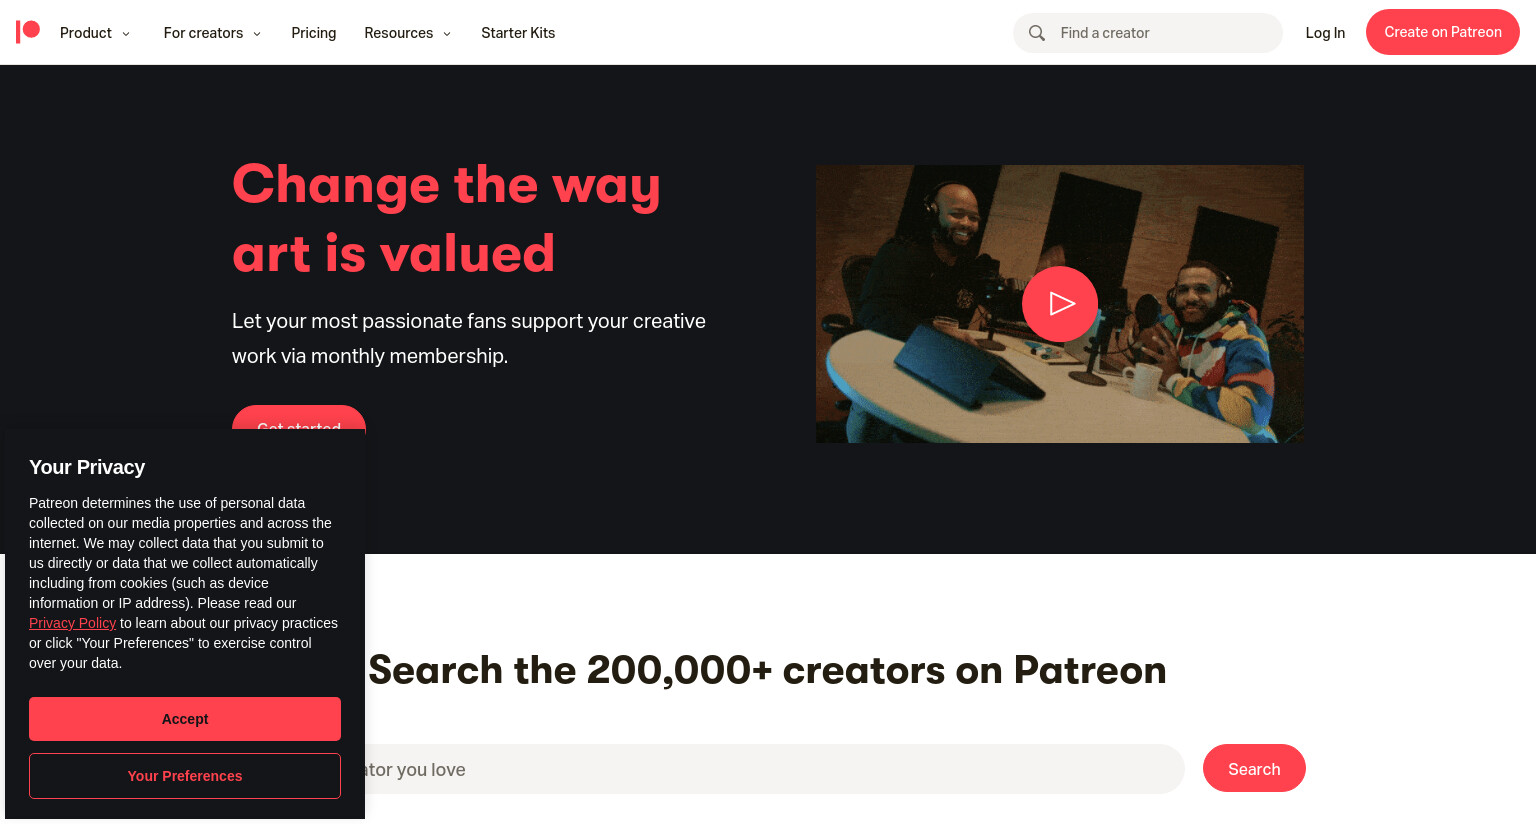Open the Resources menu
Viewport: 1536px width, 824px height.
pyautogui.click(x=399, y=33)
